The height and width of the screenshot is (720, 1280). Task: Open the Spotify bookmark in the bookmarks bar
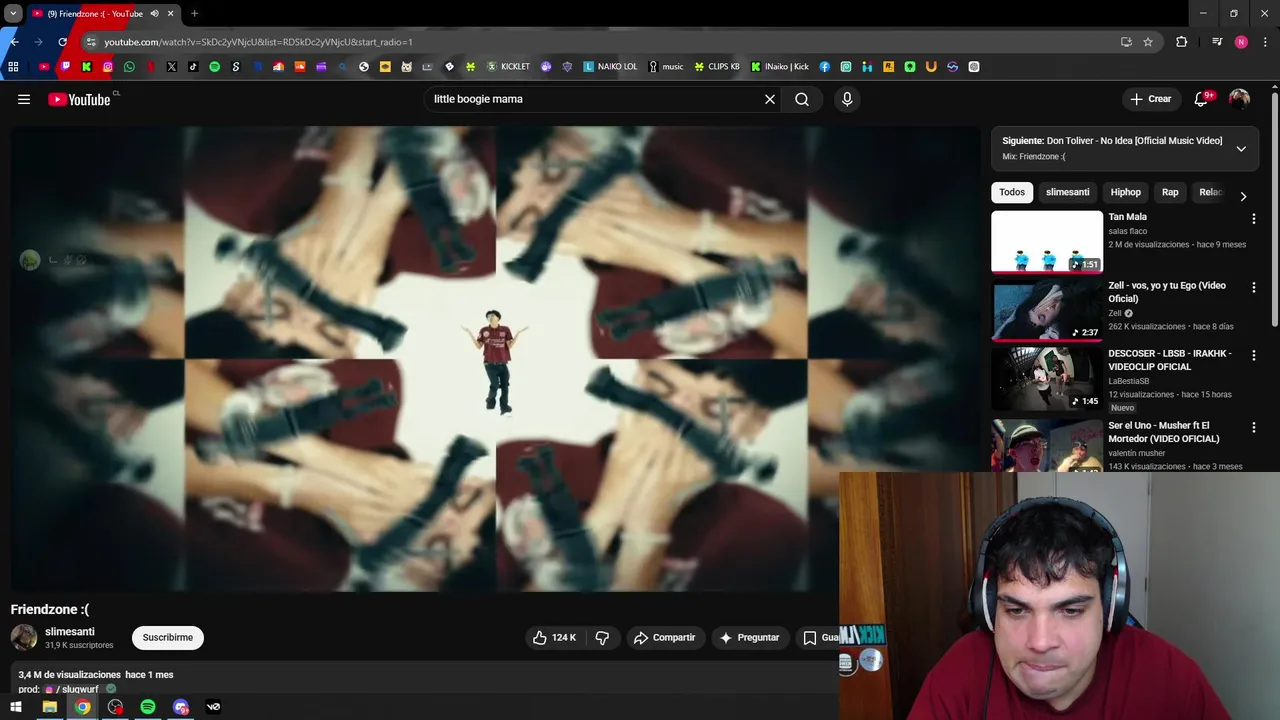pos(214,67)
